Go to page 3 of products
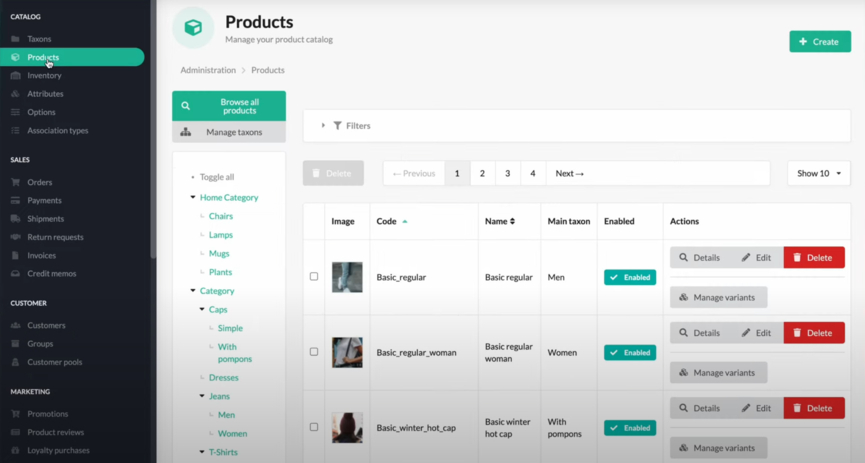Image resolution: width=865 pixels, height=463 pixels. [x=507, y=173]
